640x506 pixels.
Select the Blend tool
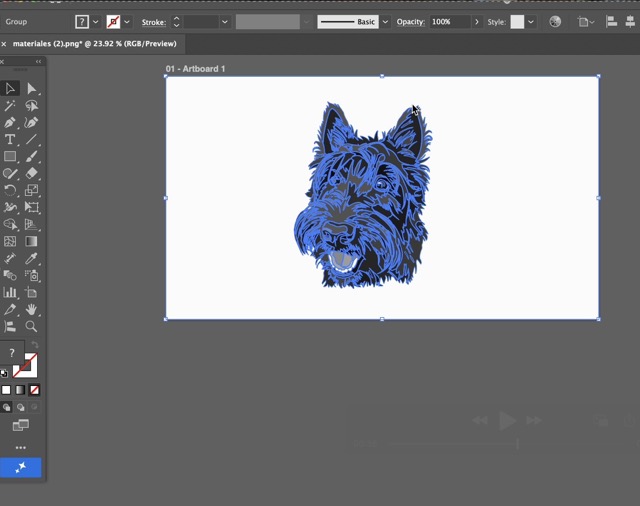(10, 275)
